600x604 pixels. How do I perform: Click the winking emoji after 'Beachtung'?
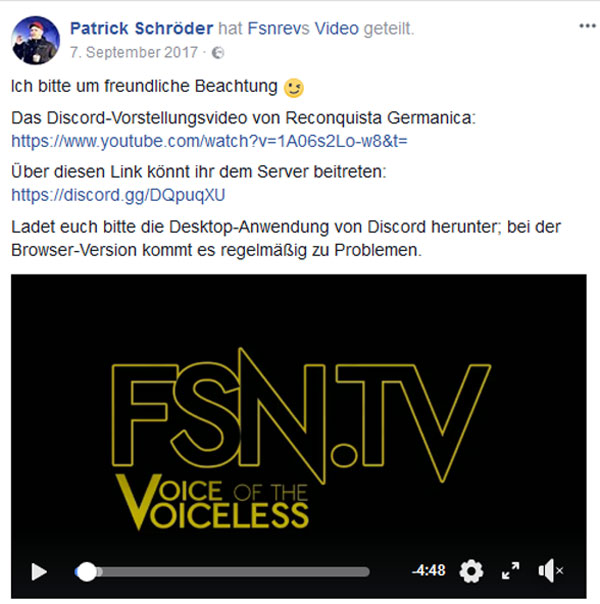pyautogui.click(x=293, y=88)
